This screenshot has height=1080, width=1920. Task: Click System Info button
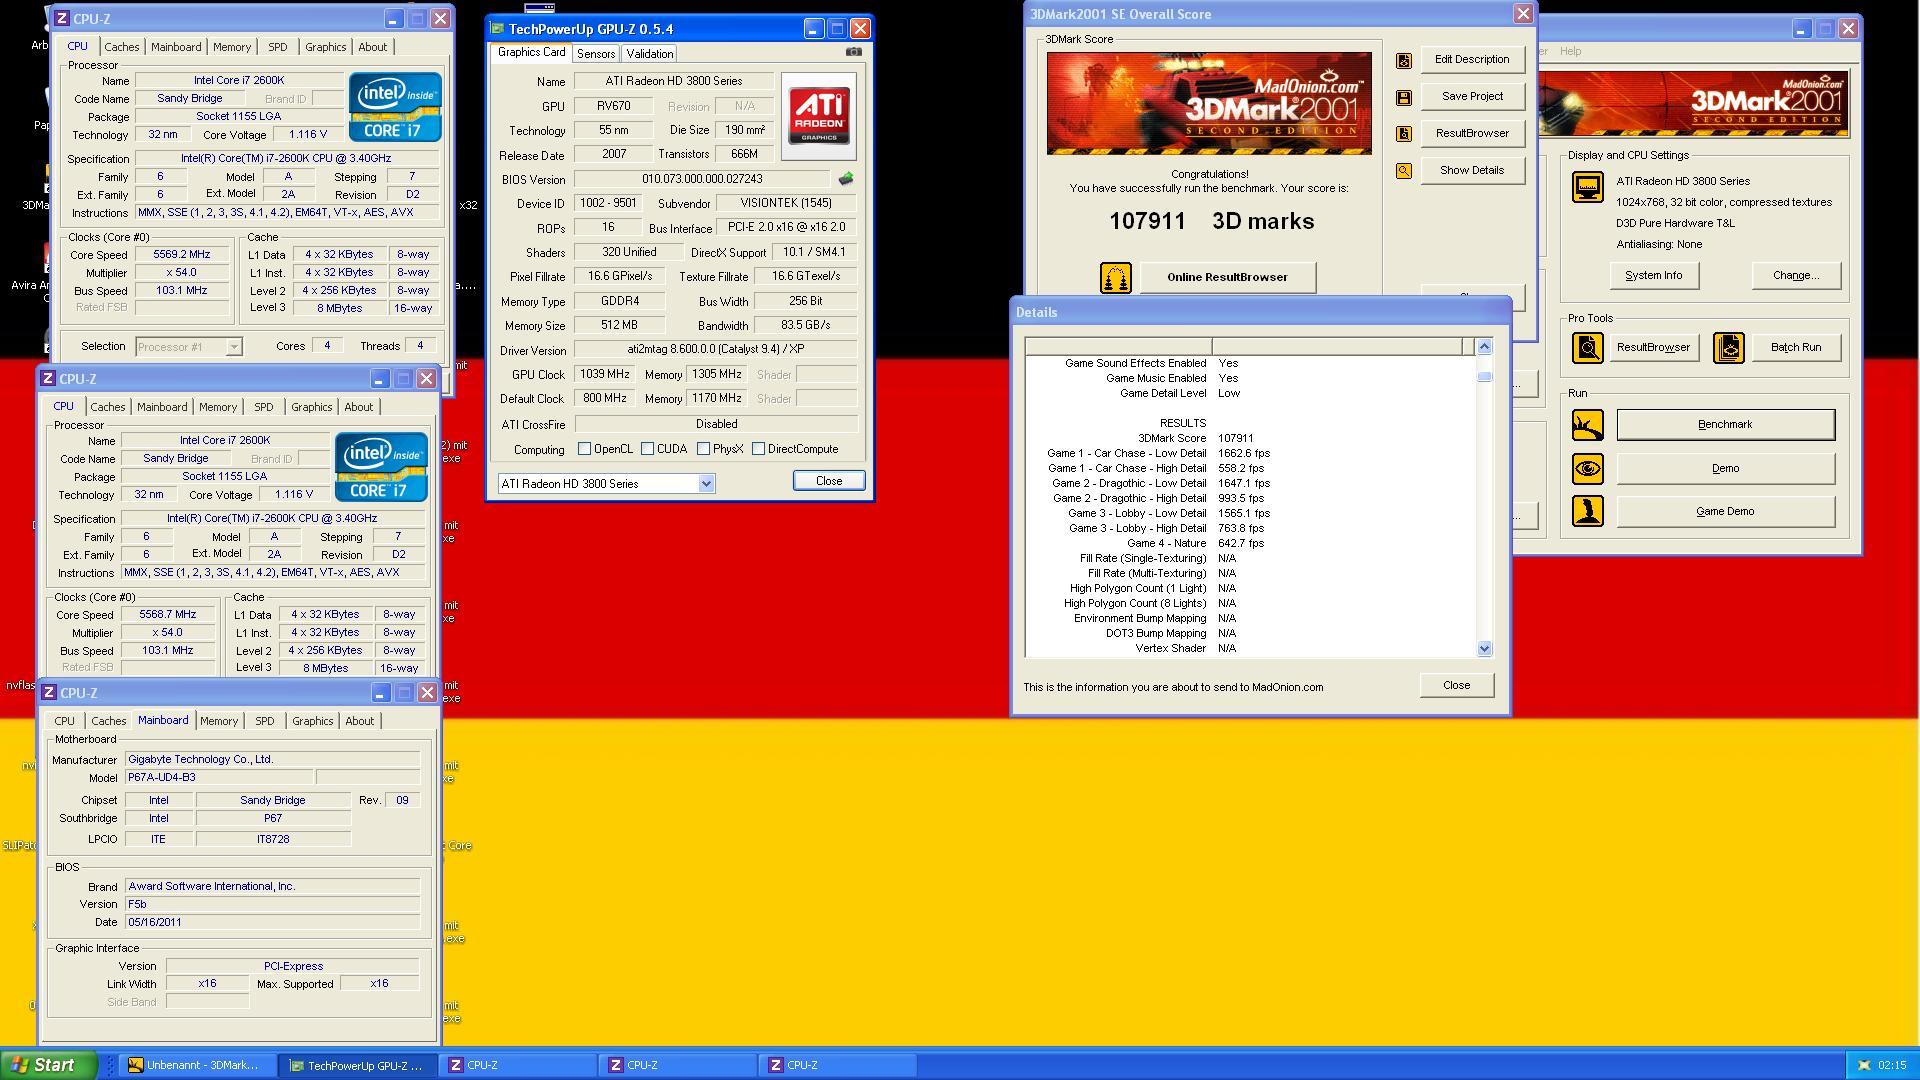[x=1654, y=276]
